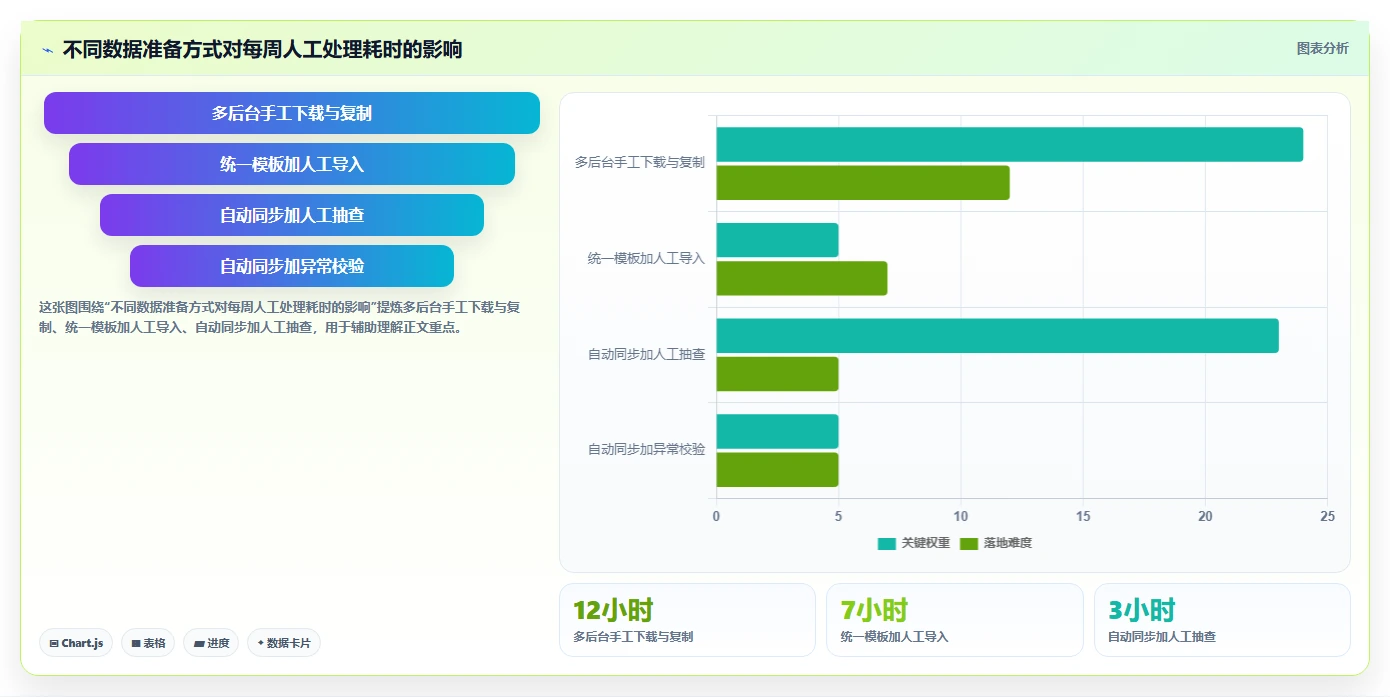Click the 统一模板加人工导入 caption under 7小时
The height and width of the screenshot is (697, 1390).
894,637
